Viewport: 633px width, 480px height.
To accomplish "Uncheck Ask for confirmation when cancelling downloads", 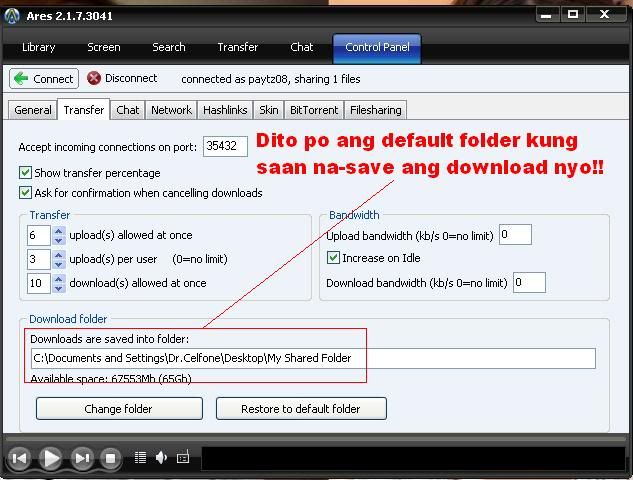I will click(25, 193).
